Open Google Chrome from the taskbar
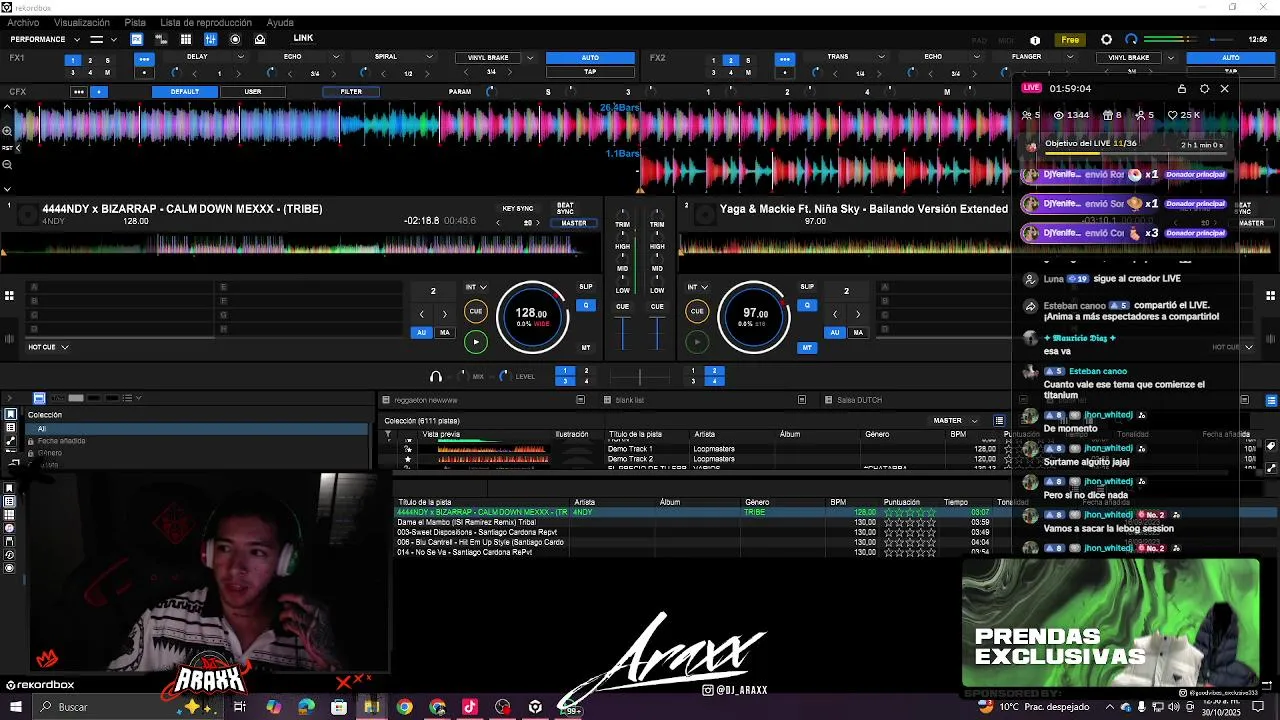Screen dimensions: 1280x720 point(404,707)
